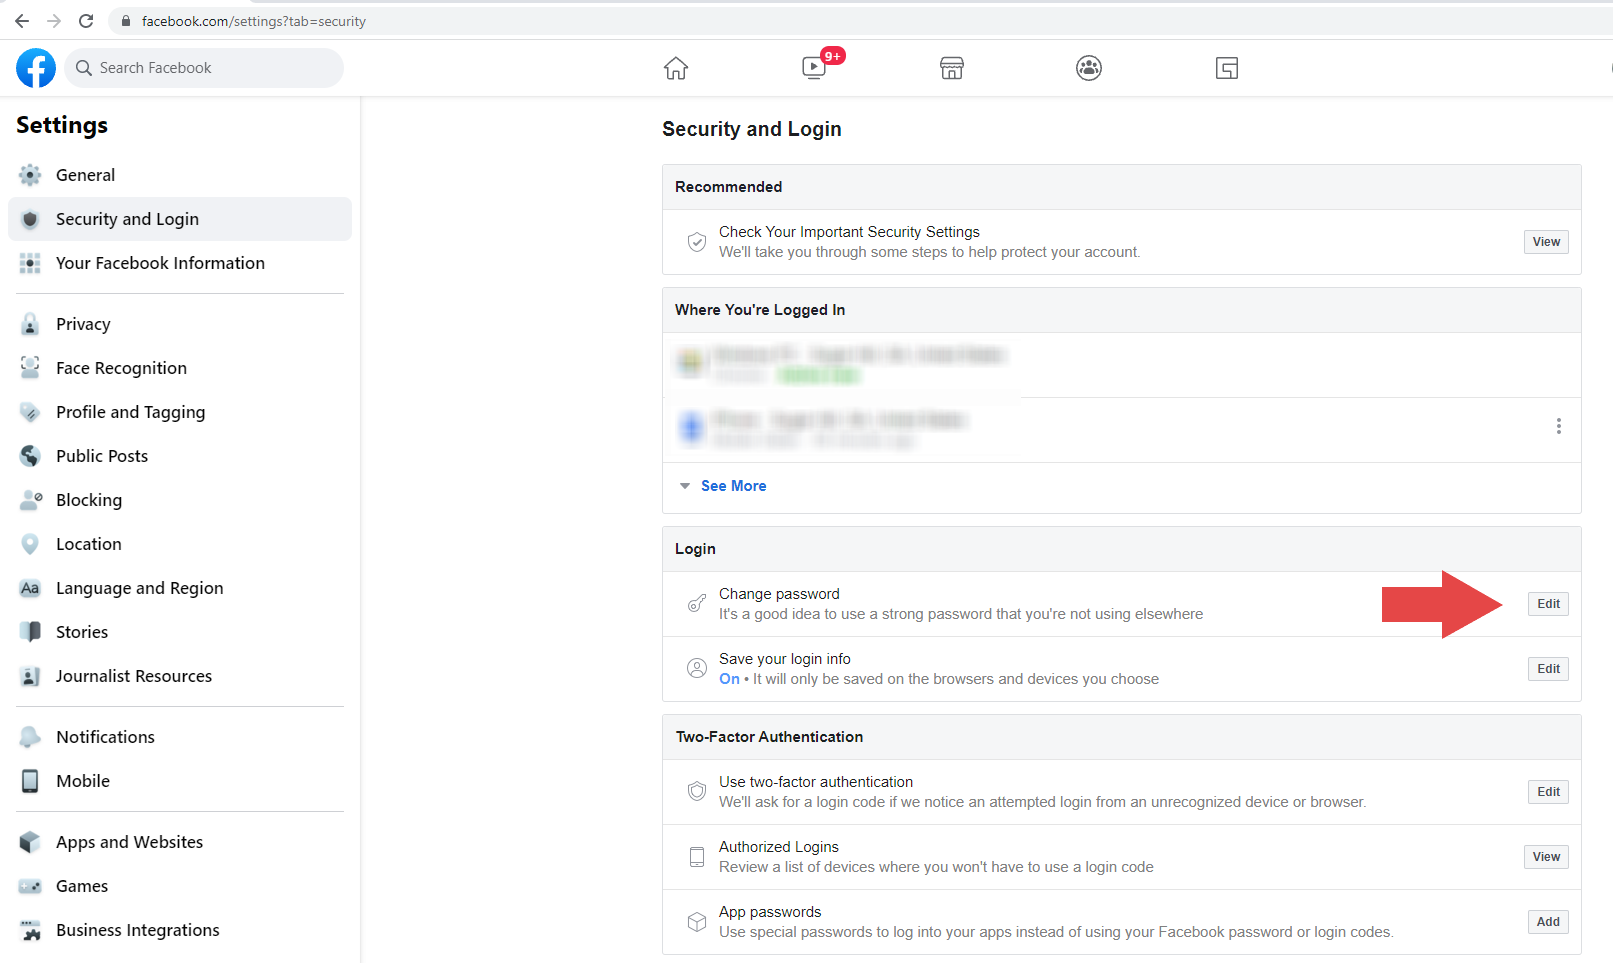The width and height of the screenshot is (1613, 963).
Task: Click the 'App passwords' text
Action: (x=770, y=912)
